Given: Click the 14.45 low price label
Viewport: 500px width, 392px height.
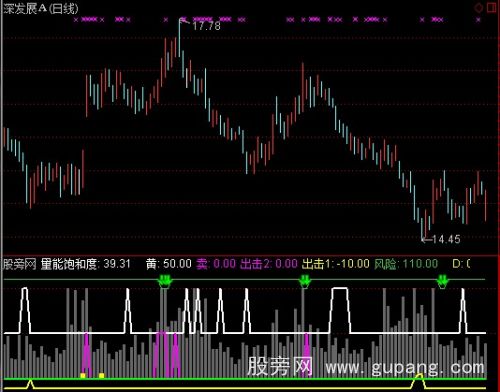Looking at the screenshot, I should point(446,239).
